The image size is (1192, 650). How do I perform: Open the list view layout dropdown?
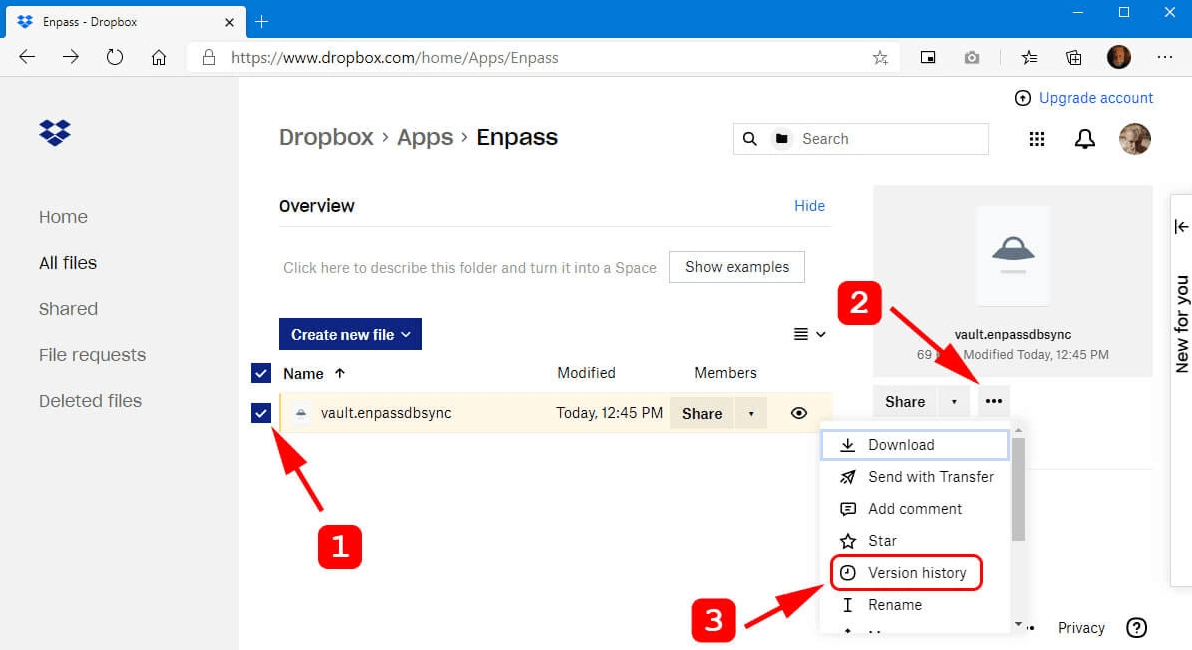click(x=809, y=335)
